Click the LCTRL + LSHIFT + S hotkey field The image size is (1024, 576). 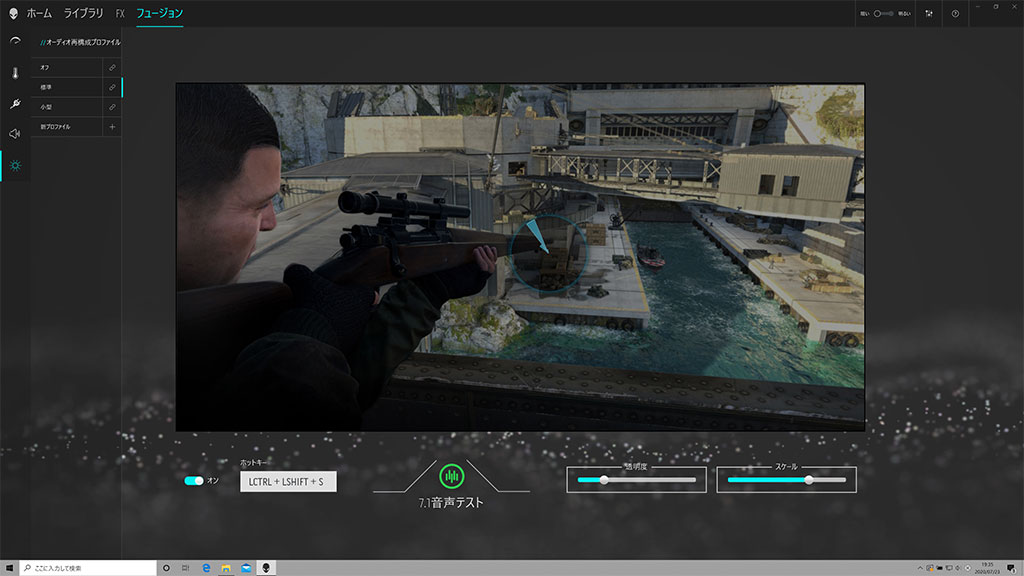pos(288,481)
